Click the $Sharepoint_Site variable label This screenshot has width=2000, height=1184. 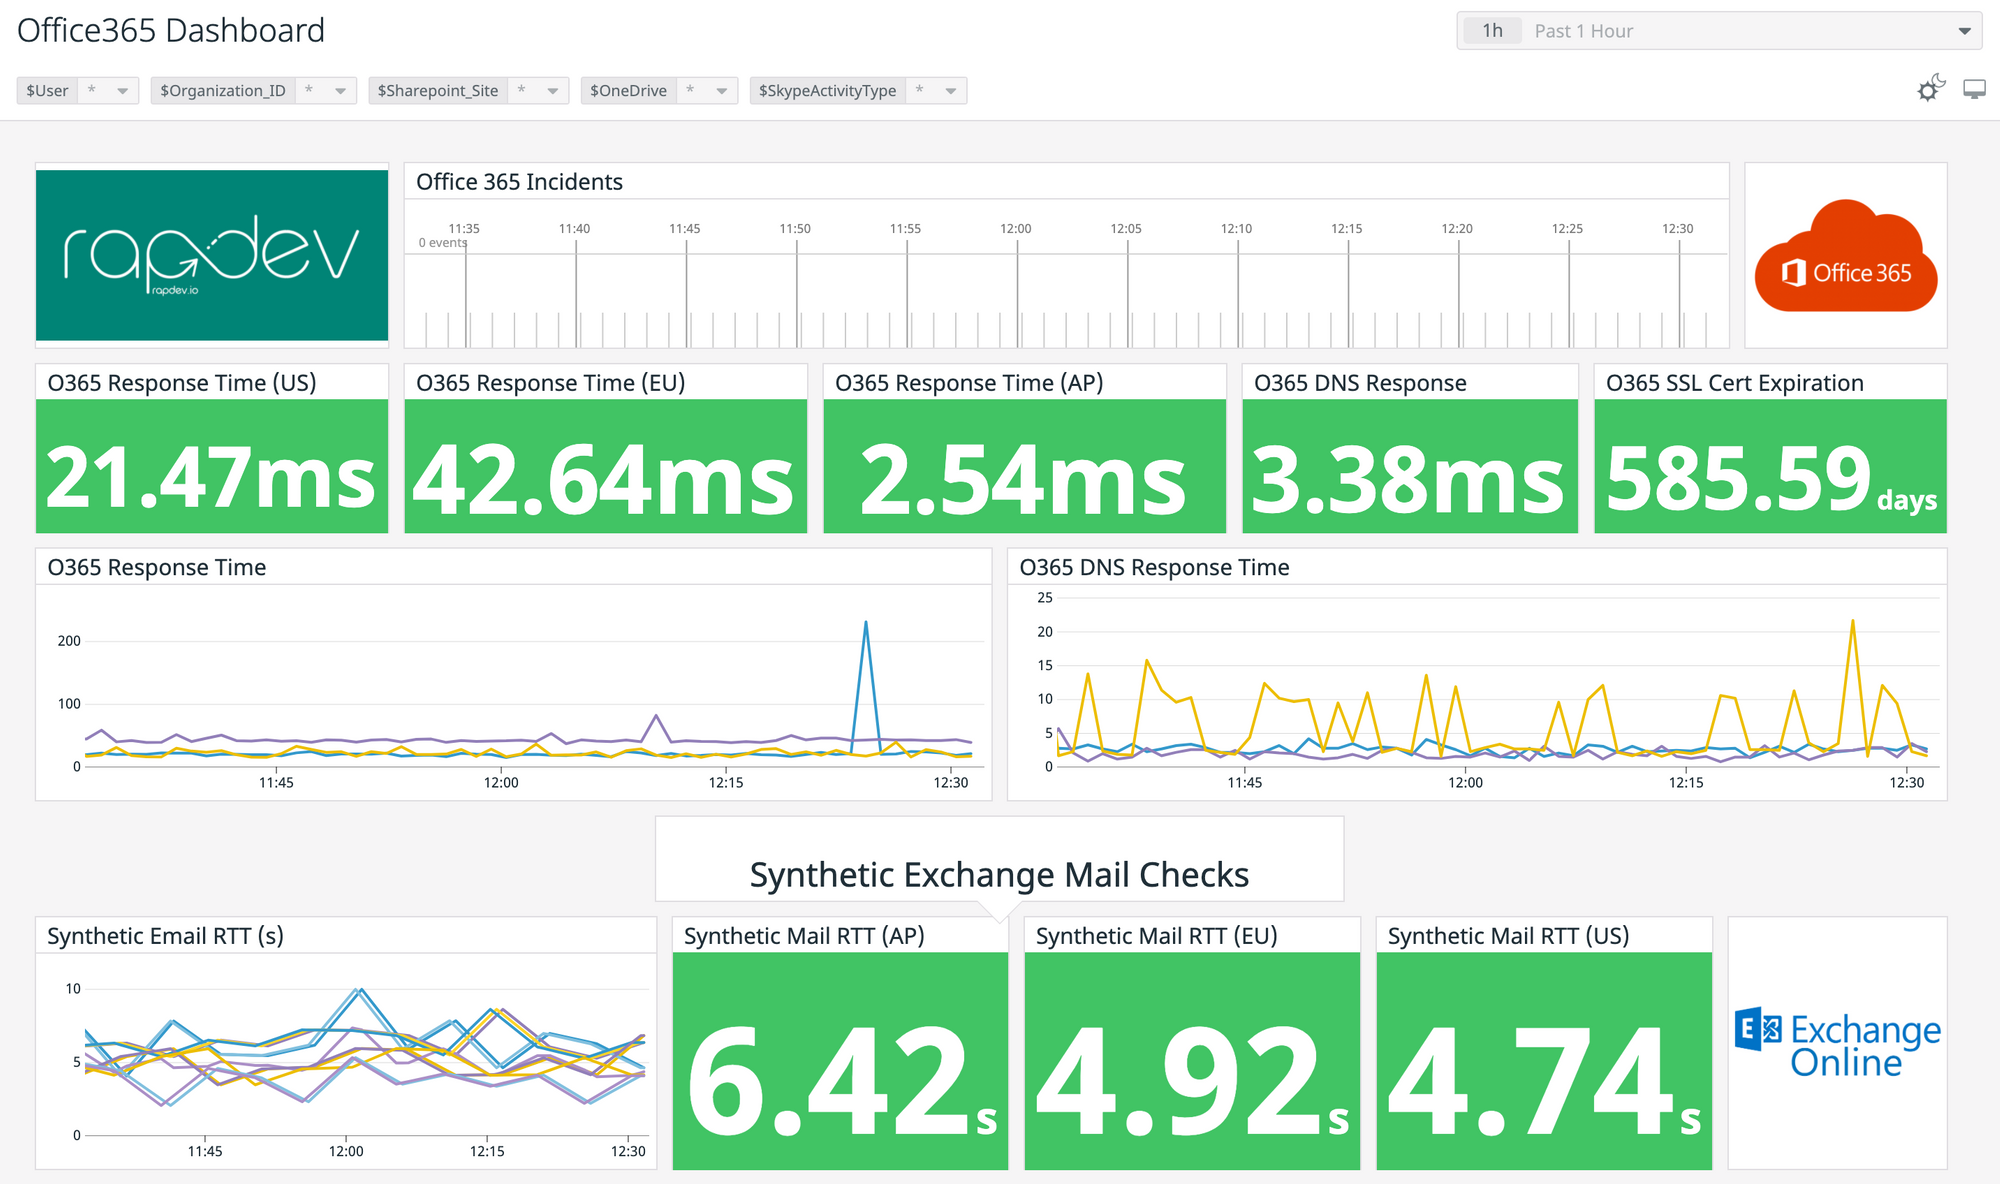[438, 90]
